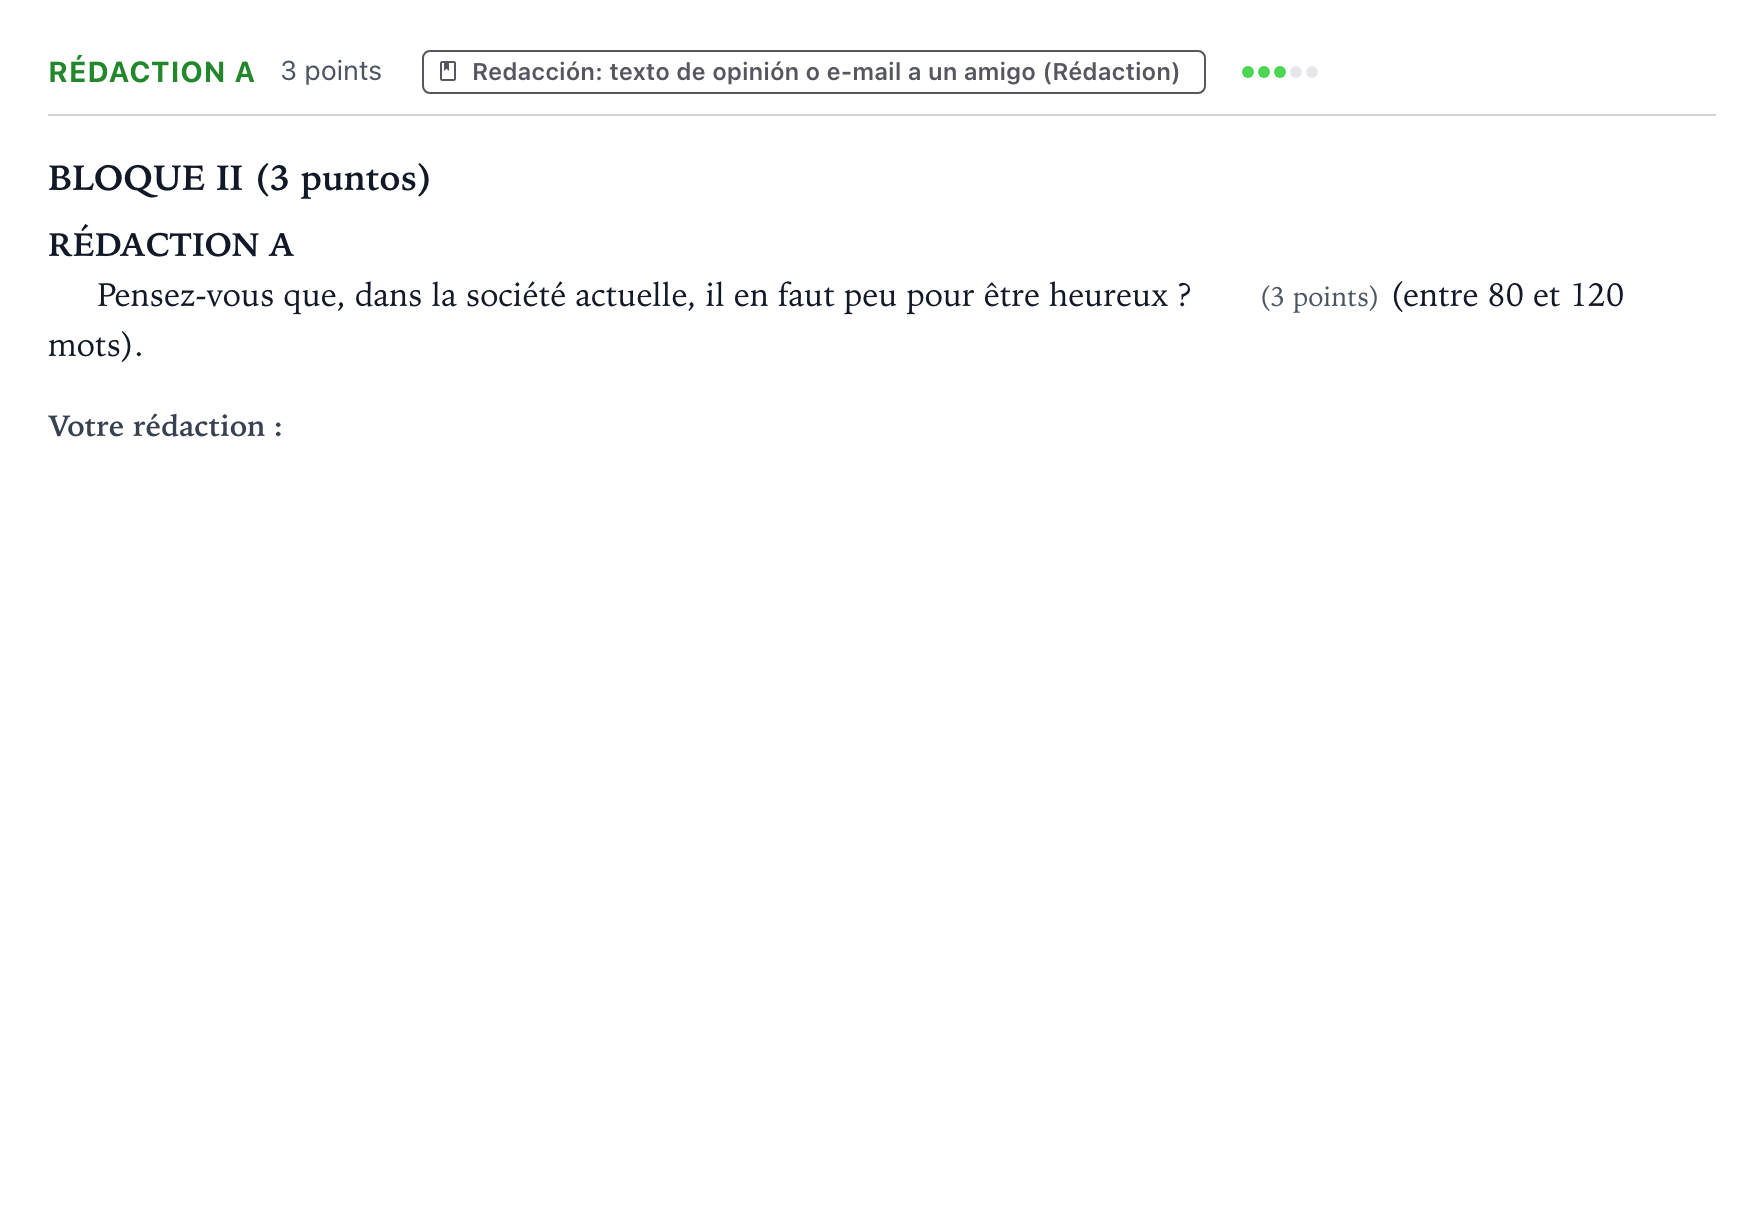Click the question text 'Pensez-vous que, dans la société actuelle'
The height and width of the screenshot is (1212, 1764).
pyautogui.click(x=396, y=296)
